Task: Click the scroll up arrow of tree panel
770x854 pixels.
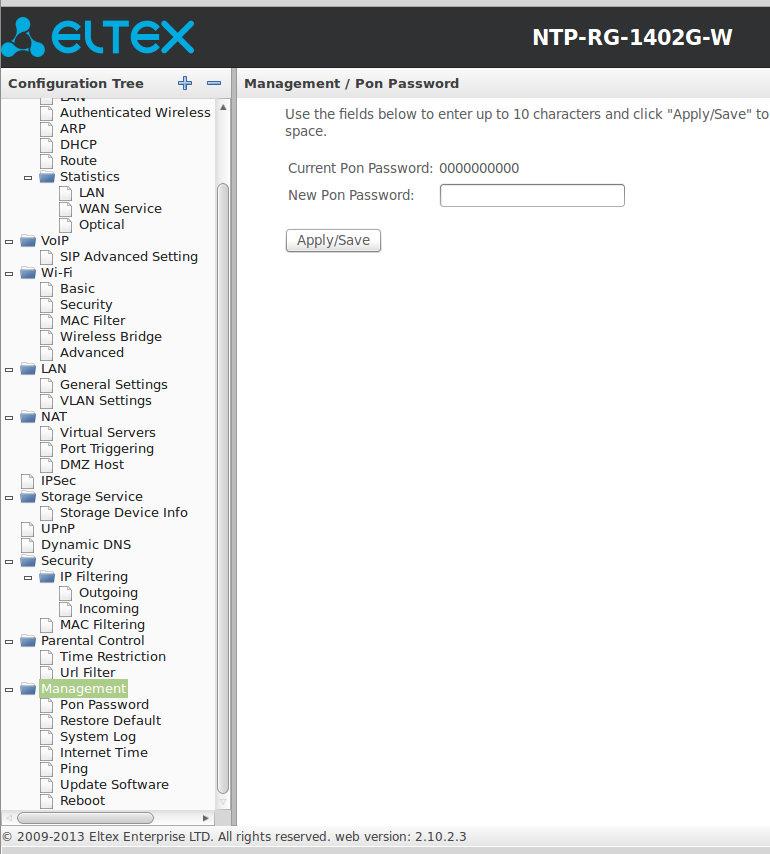Action: tap(223, 107)
